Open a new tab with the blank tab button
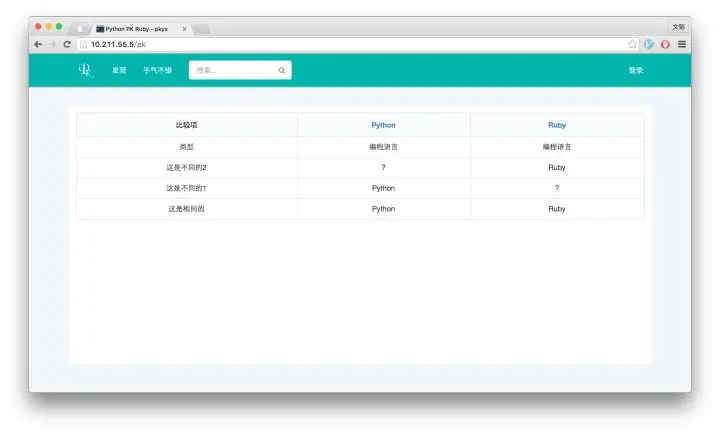The width and height of the screenshot is (720, 434). click(x=202, y=29)
